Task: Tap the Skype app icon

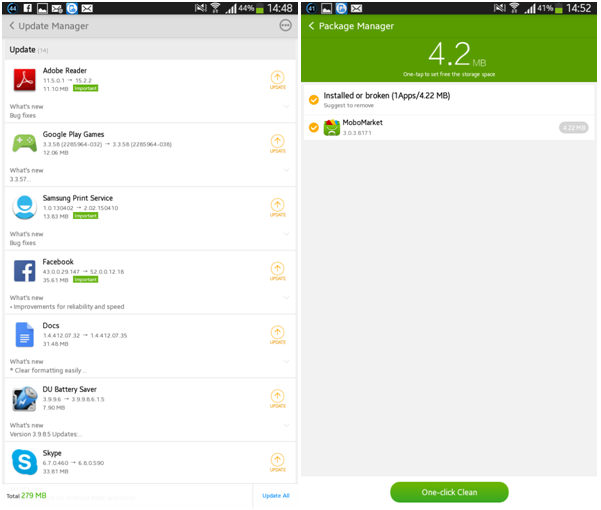Action: click(25, 462)
